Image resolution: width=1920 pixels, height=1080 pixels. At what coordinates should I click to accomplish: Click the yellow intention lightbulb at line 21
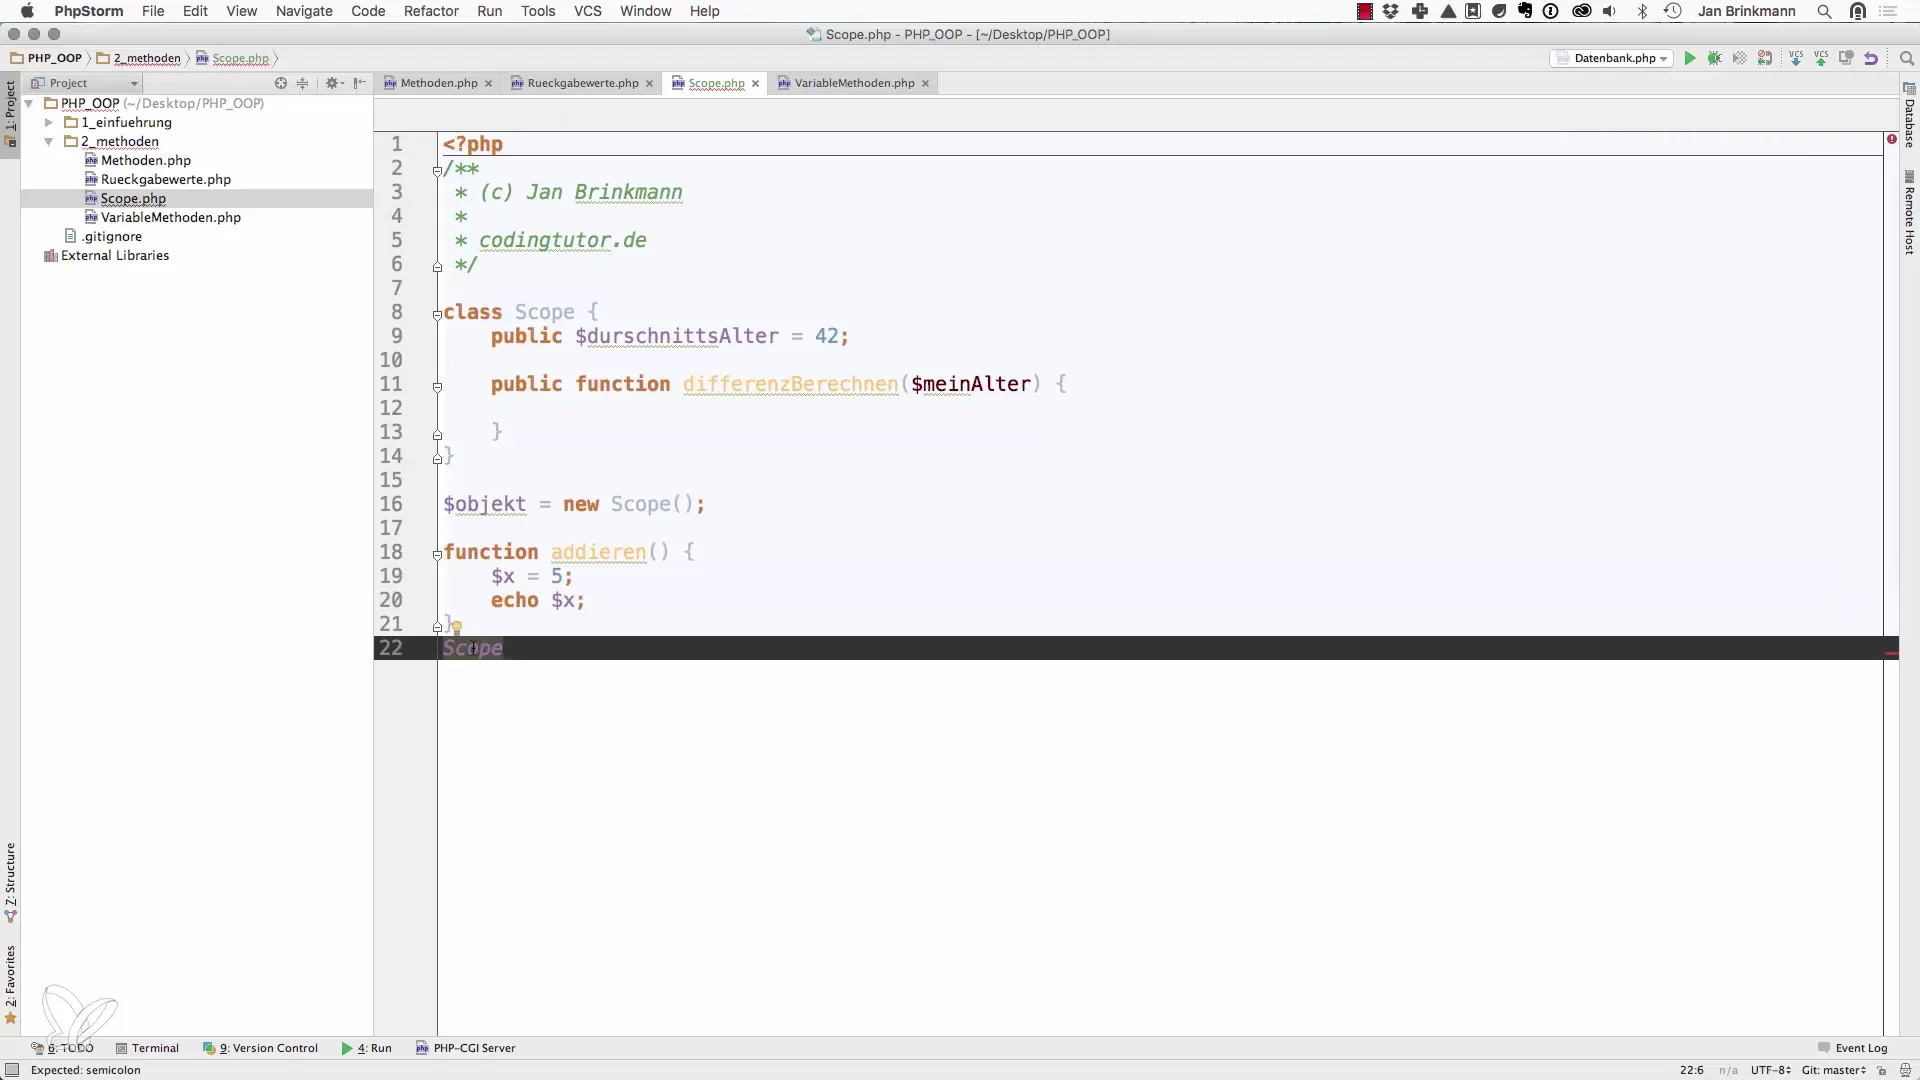coord(456,627)
